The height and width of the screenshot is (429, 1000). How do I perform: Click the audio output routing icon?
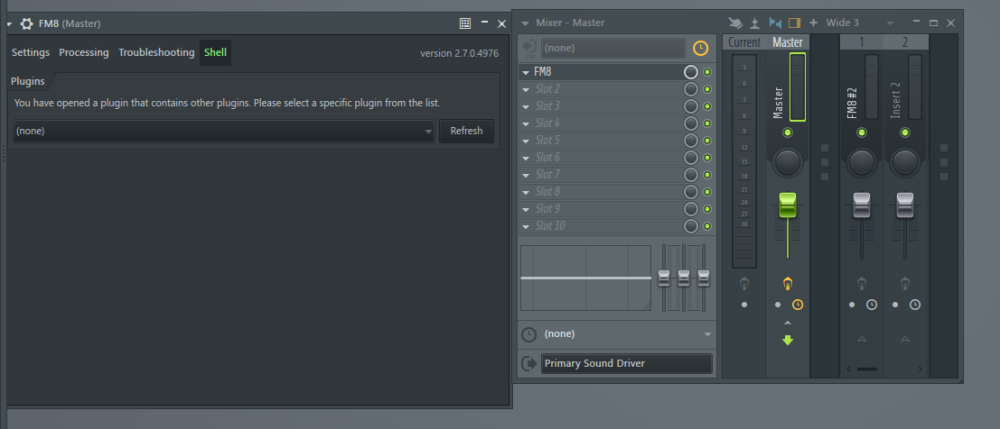click(529, 363)
